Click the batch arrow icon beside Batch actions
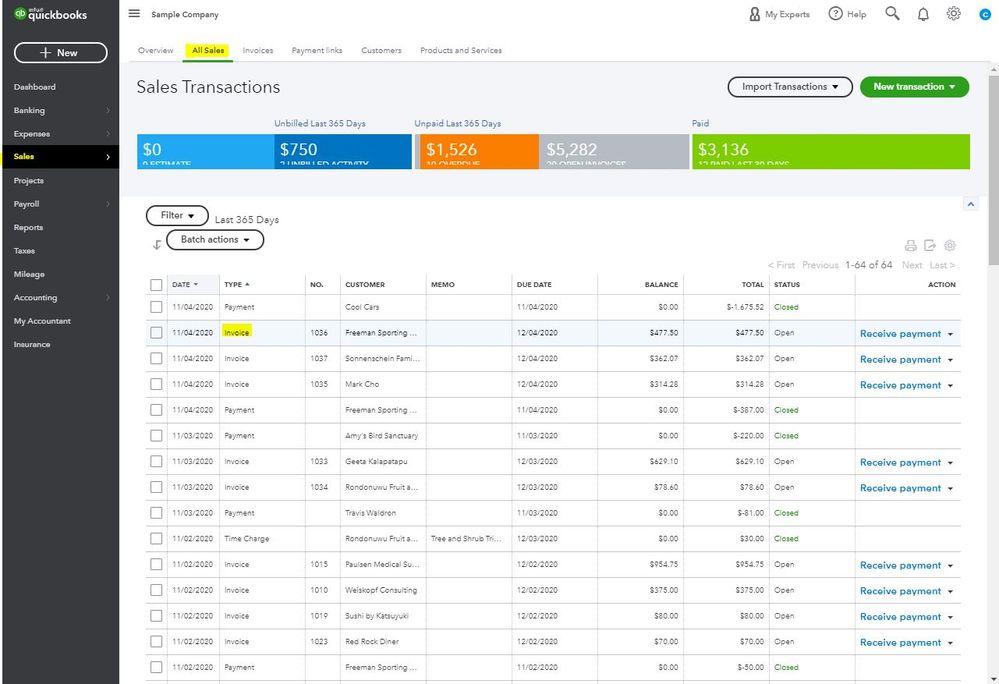 click(157, 245)
